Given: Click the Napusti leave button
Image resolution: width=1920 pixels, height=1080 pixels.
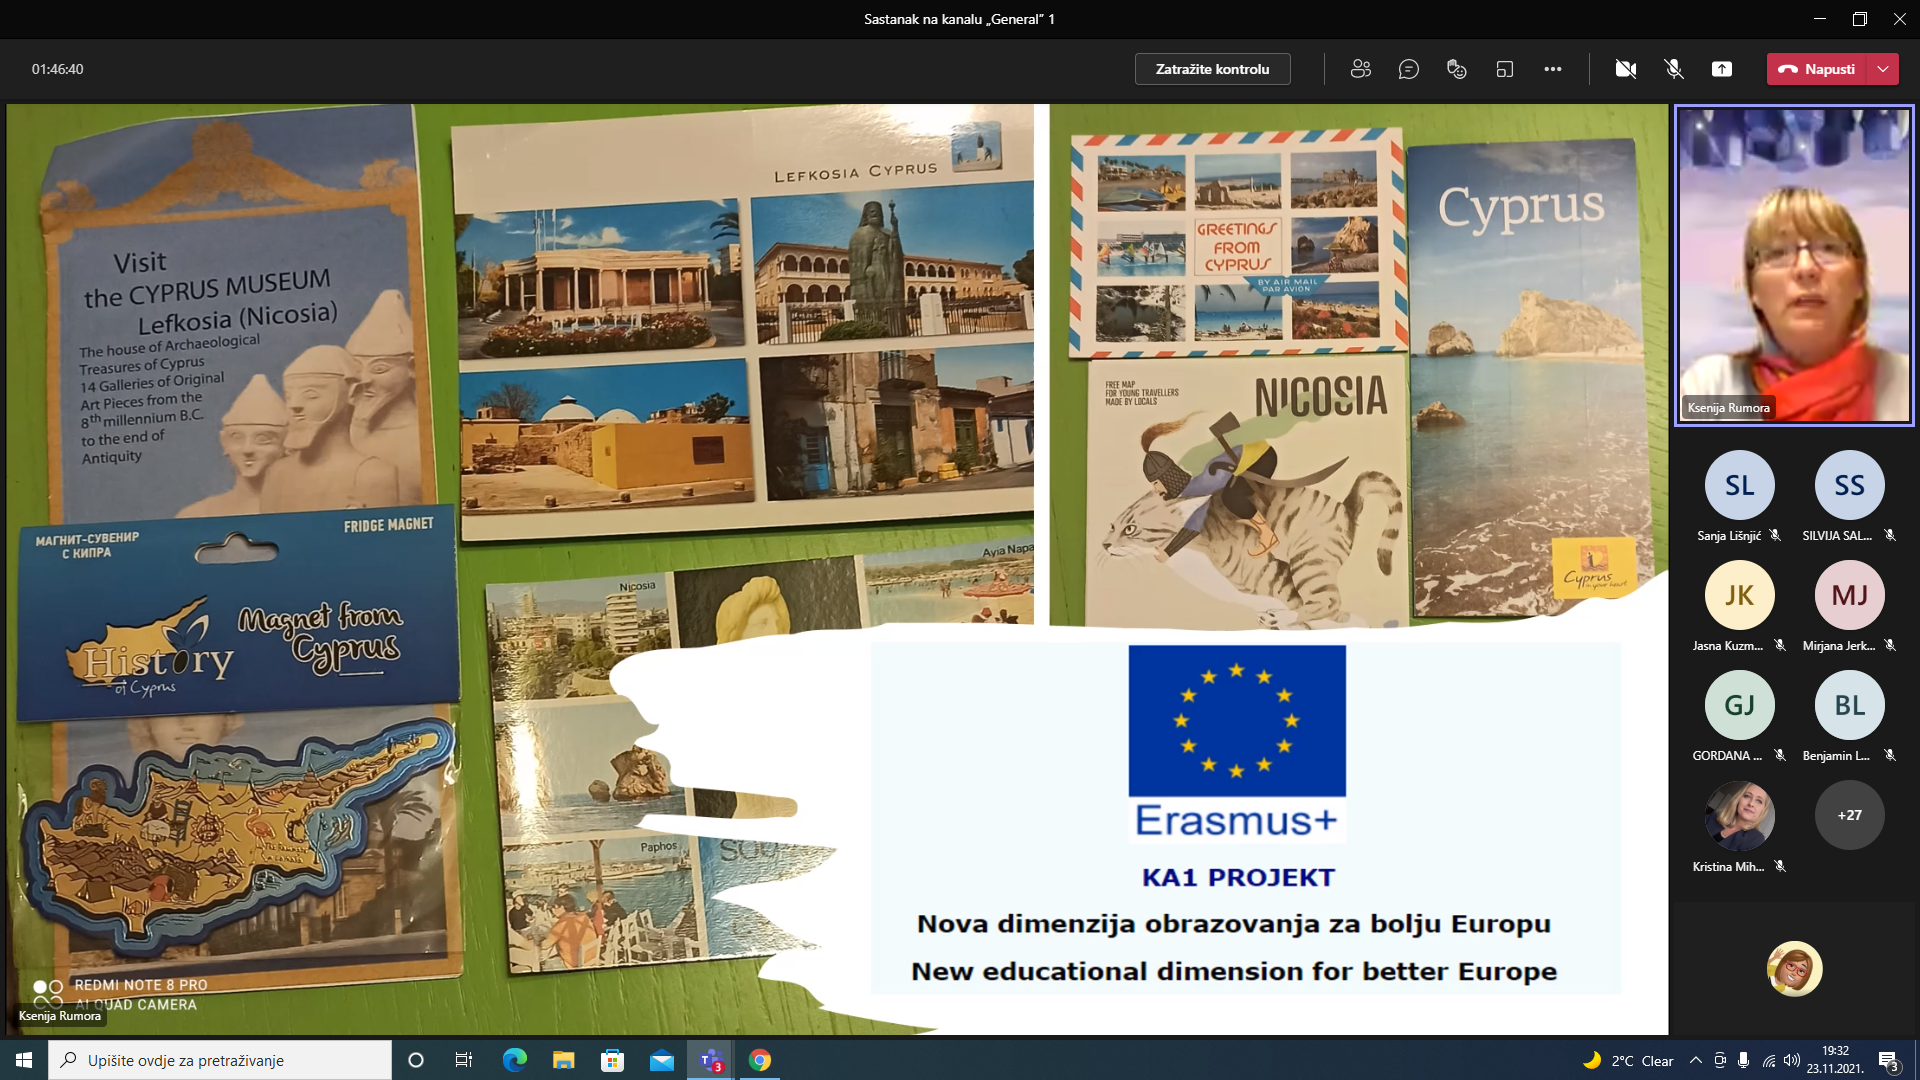Looking at the screenshot, I should tap(1817, 69).
